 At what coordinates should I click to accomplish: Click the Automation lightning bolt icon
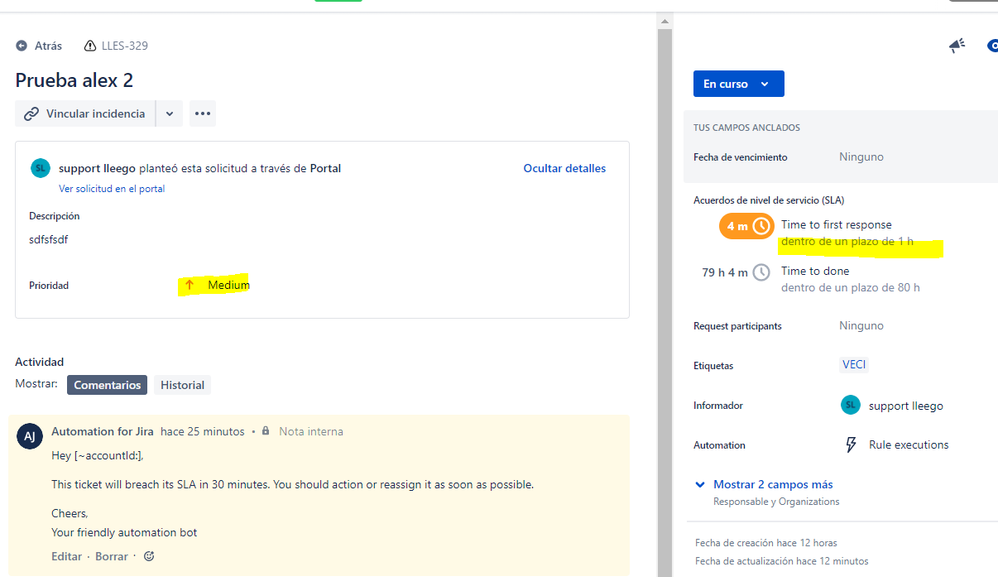pyautogui.click(x=851, y=445)
